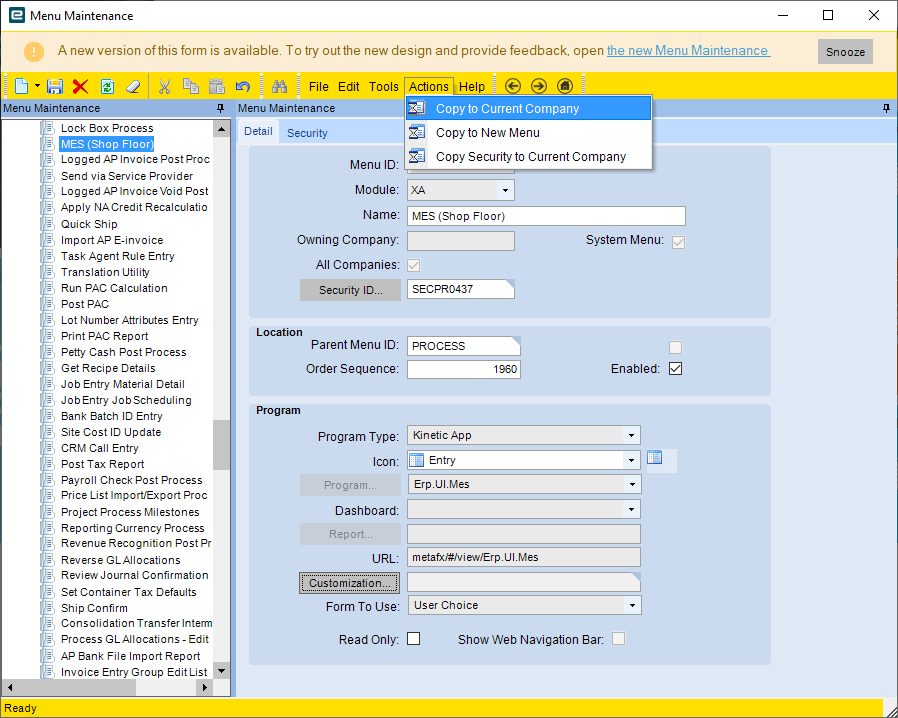Click the Home navigation icon
The height and width of the screenshot is (718, 898).
click(565, 86)
